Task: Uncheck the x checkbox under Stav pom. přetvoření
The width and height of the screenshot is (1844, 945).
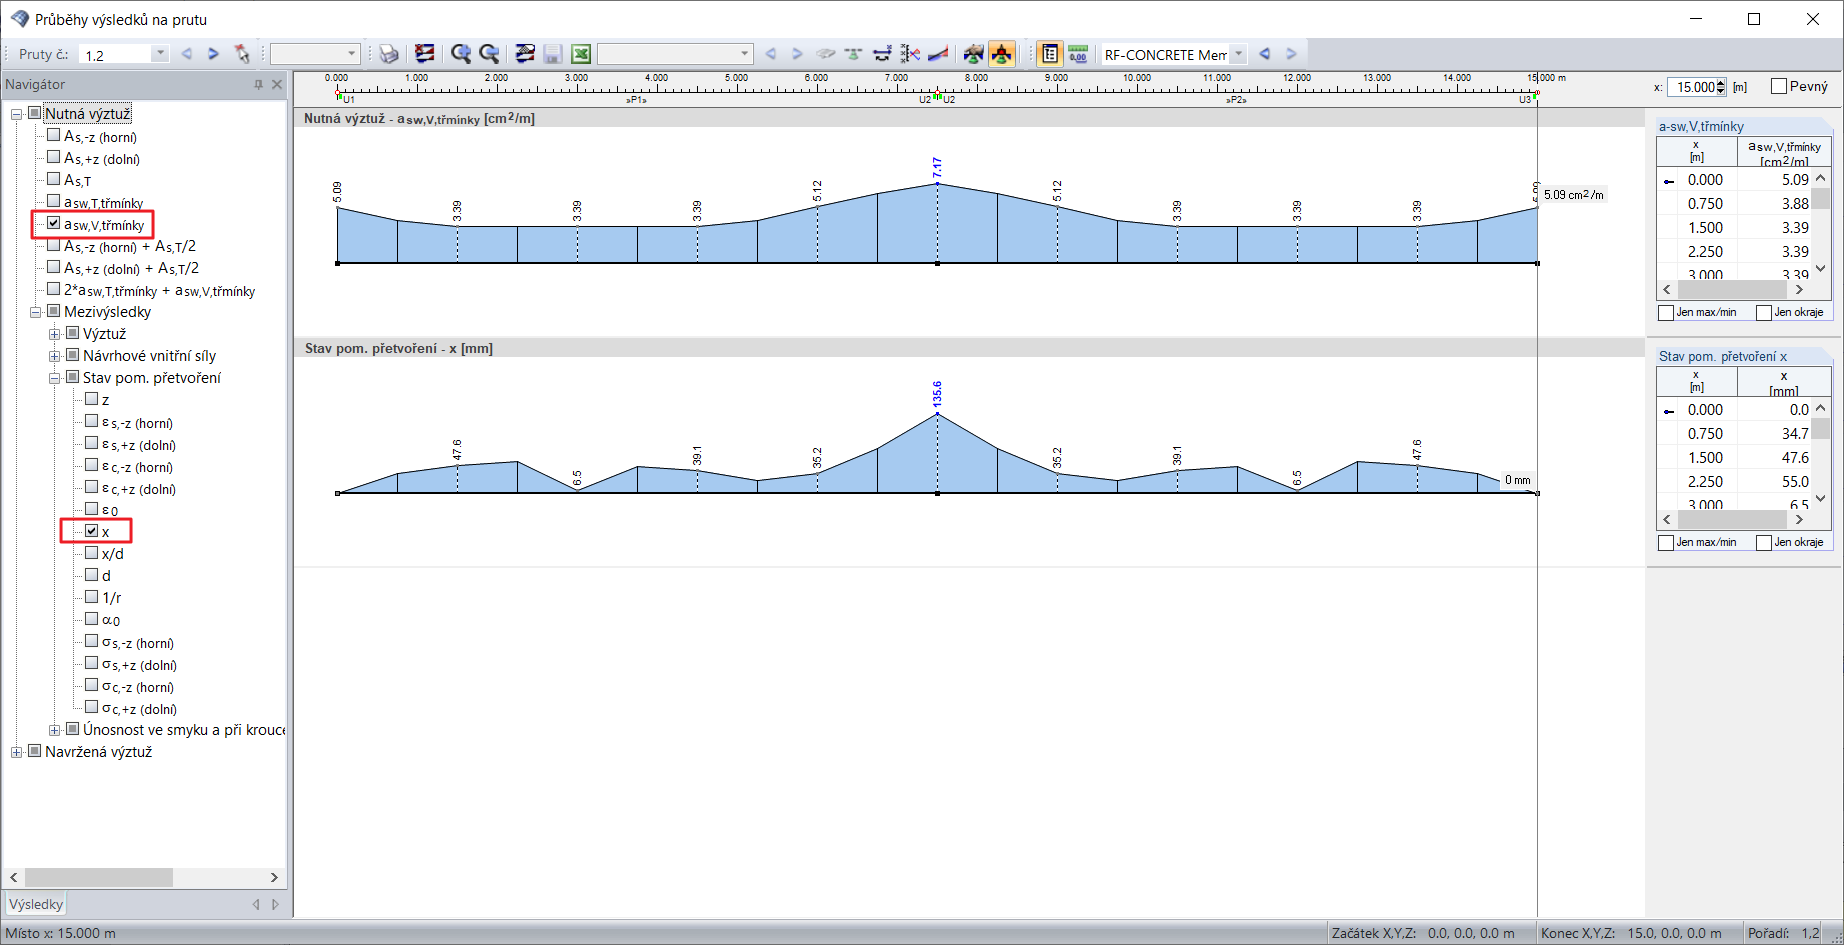Action: click(92, 531)
